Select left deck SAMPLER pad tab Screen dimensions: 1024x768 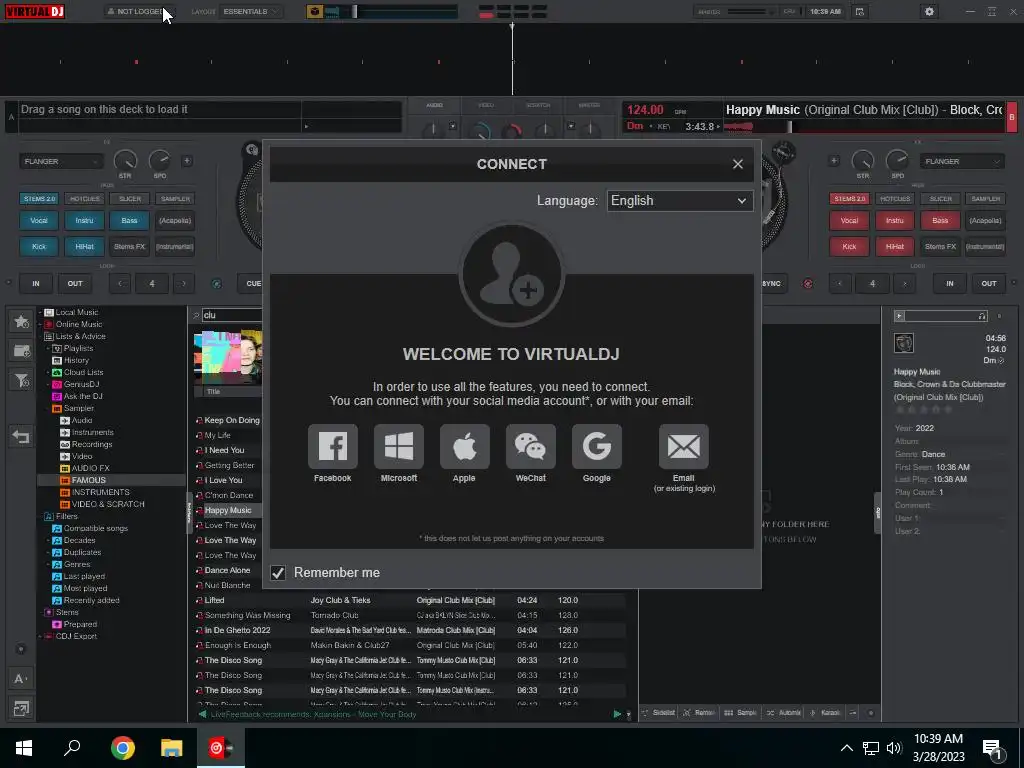tap(175, 199)
